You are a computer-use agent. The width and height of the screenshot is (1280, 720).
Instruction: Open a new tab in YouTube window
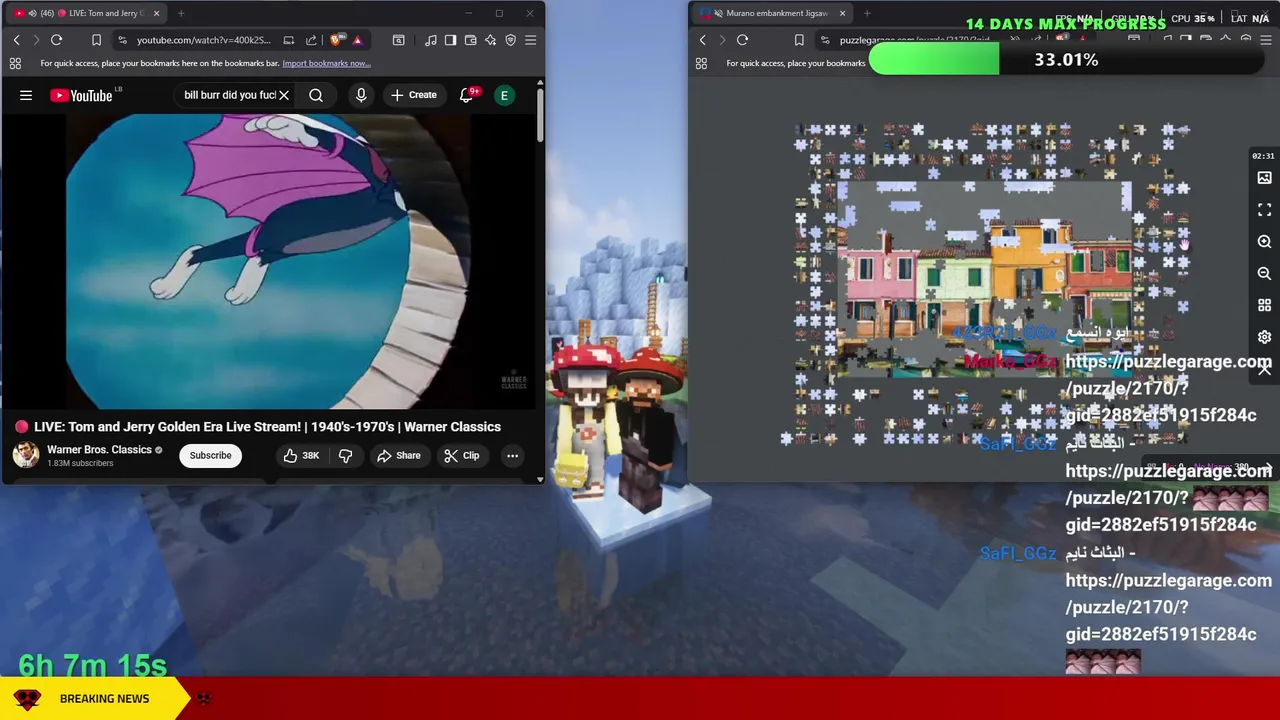coord(181,13)
